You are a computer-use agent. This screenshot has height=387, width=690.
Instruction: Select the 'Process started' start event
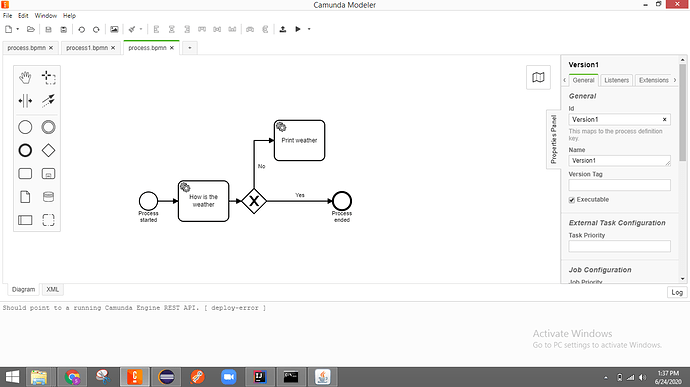[x=148, y=201]
